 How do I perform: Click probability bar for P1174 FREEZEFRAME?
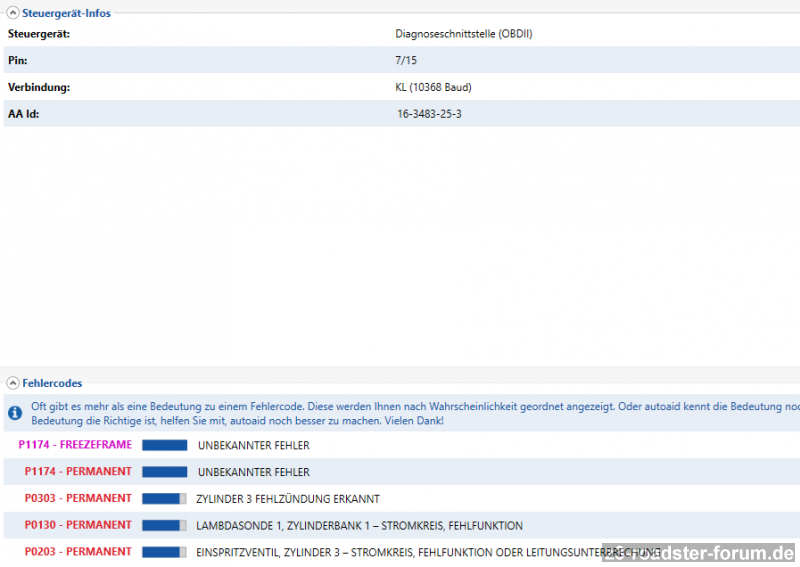pyautogui.click(x=164, y=445)
